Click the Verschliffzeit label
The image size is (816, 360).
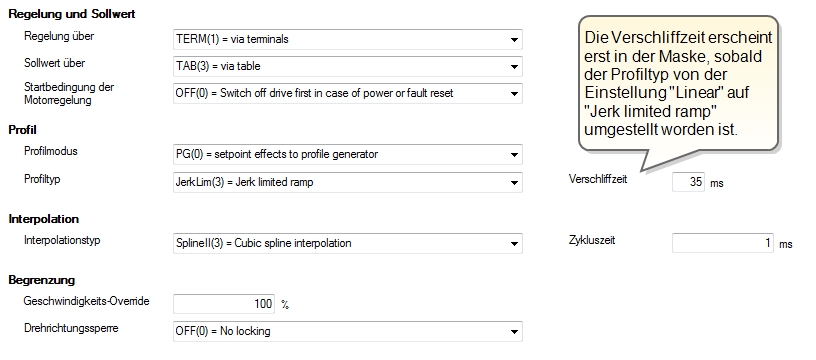pyautogui.click(x=598, y=179)
